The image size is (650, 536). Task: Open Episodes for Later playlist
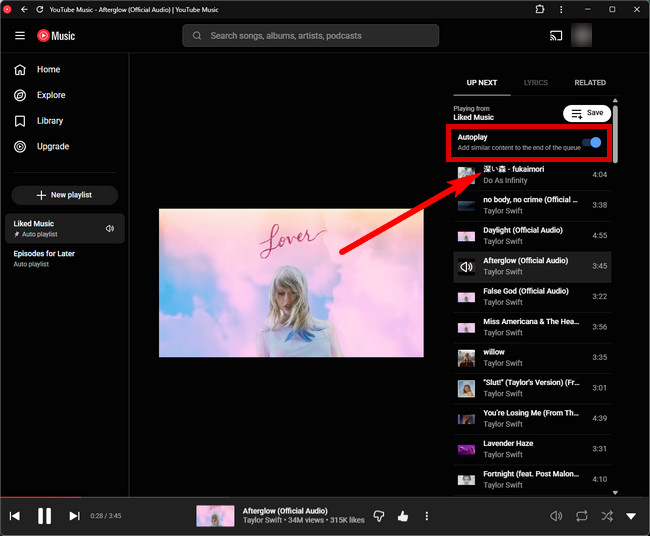coord(65,258)
